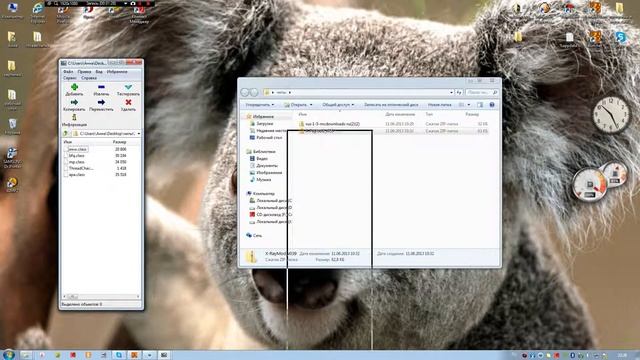This screenshot has height=360, width=640.
Task: Sort by Дата изменения column in Explorer
Action: coord(400,114)
